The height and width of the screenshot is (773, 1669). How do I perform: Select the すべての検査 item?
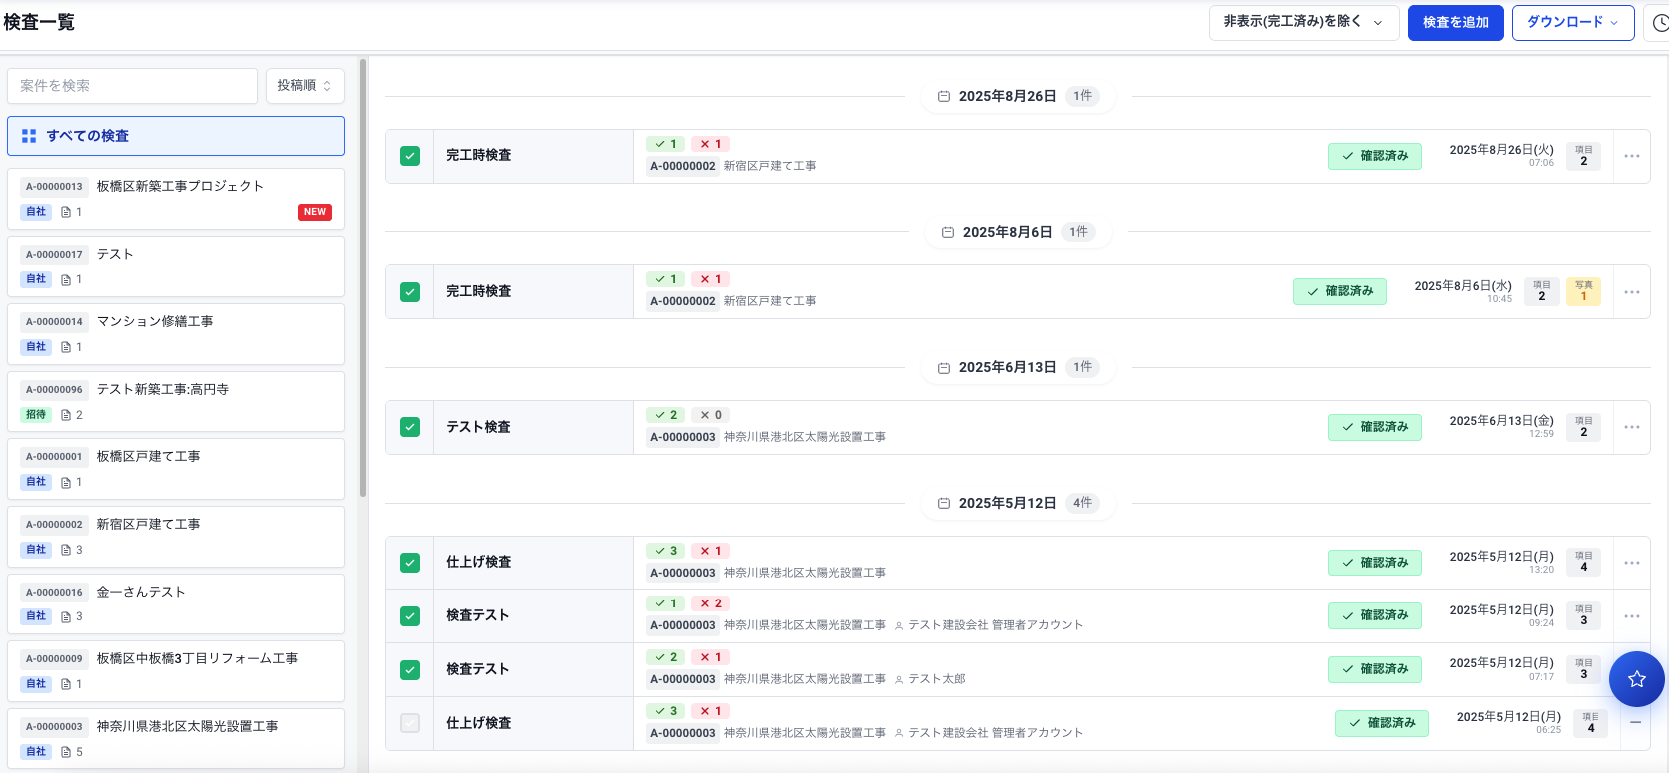[x=176, y=136]
